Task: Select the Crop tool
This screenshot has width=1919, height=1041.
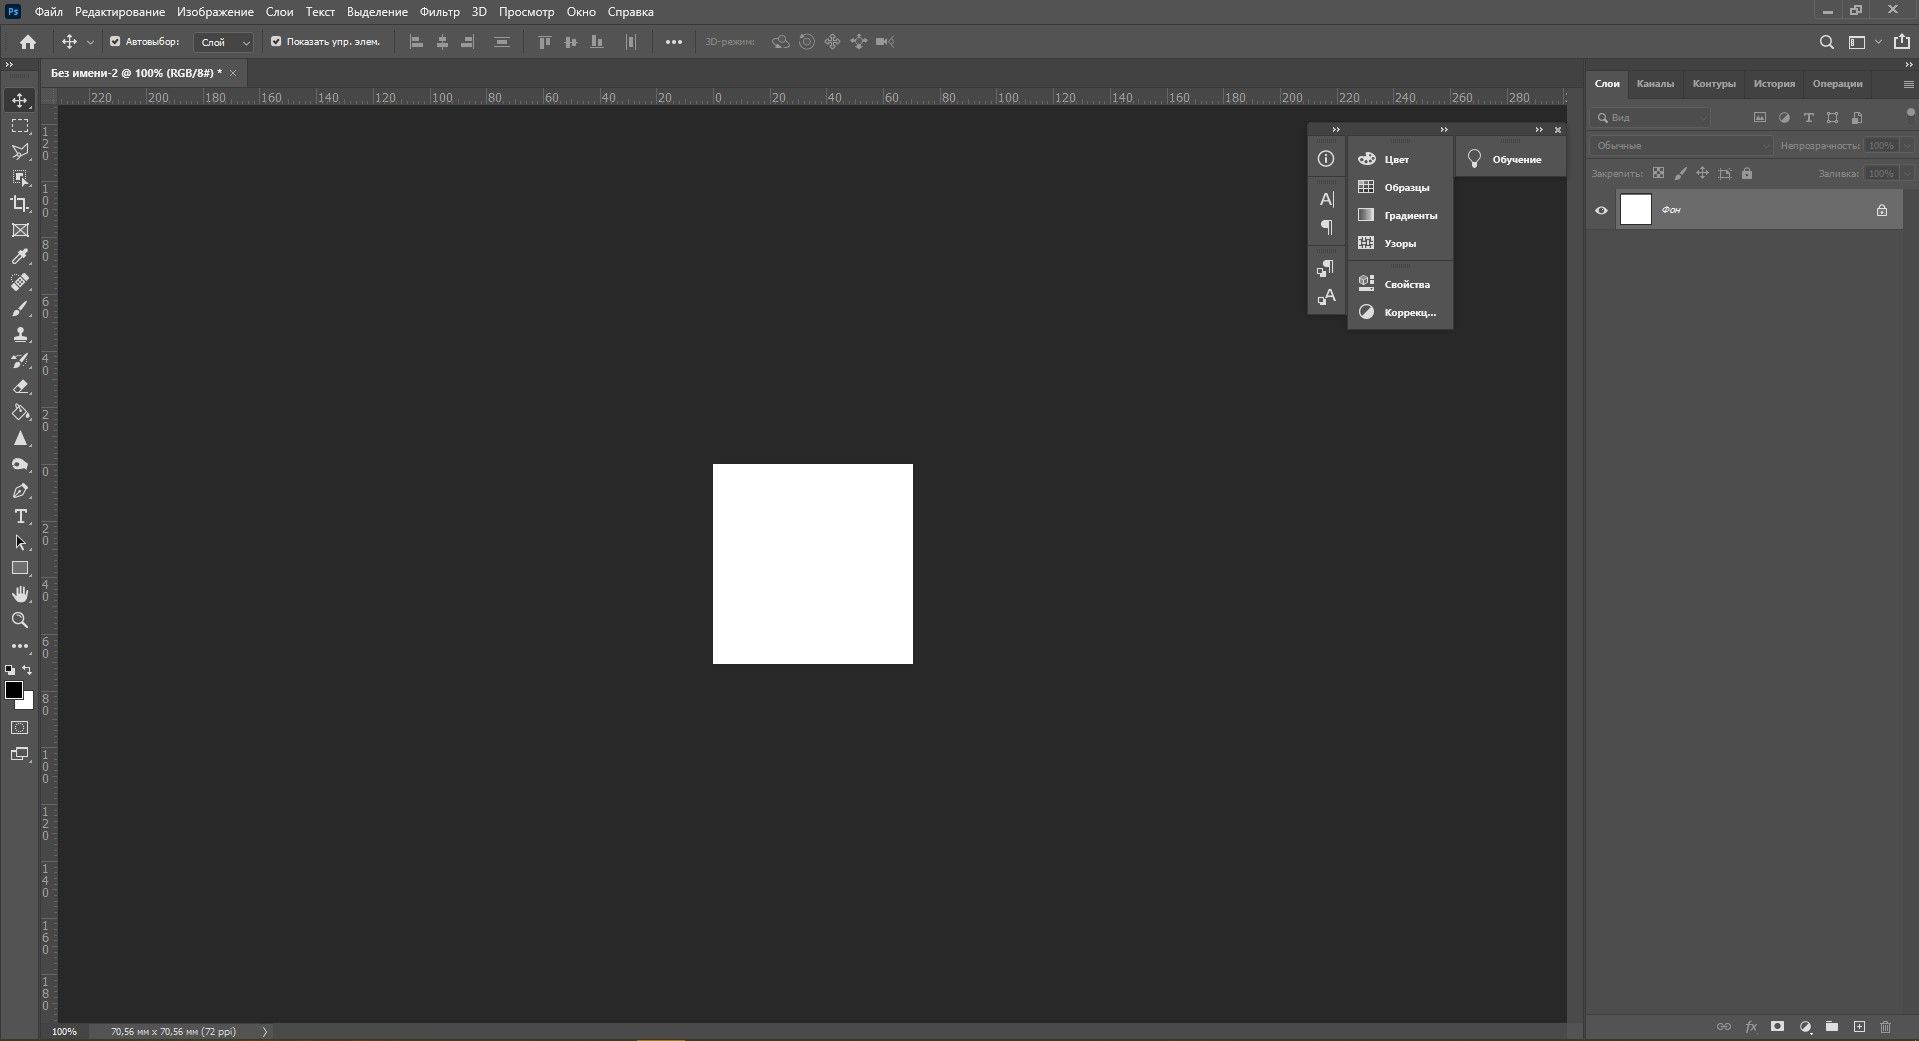Action: (x=20, y=204)
